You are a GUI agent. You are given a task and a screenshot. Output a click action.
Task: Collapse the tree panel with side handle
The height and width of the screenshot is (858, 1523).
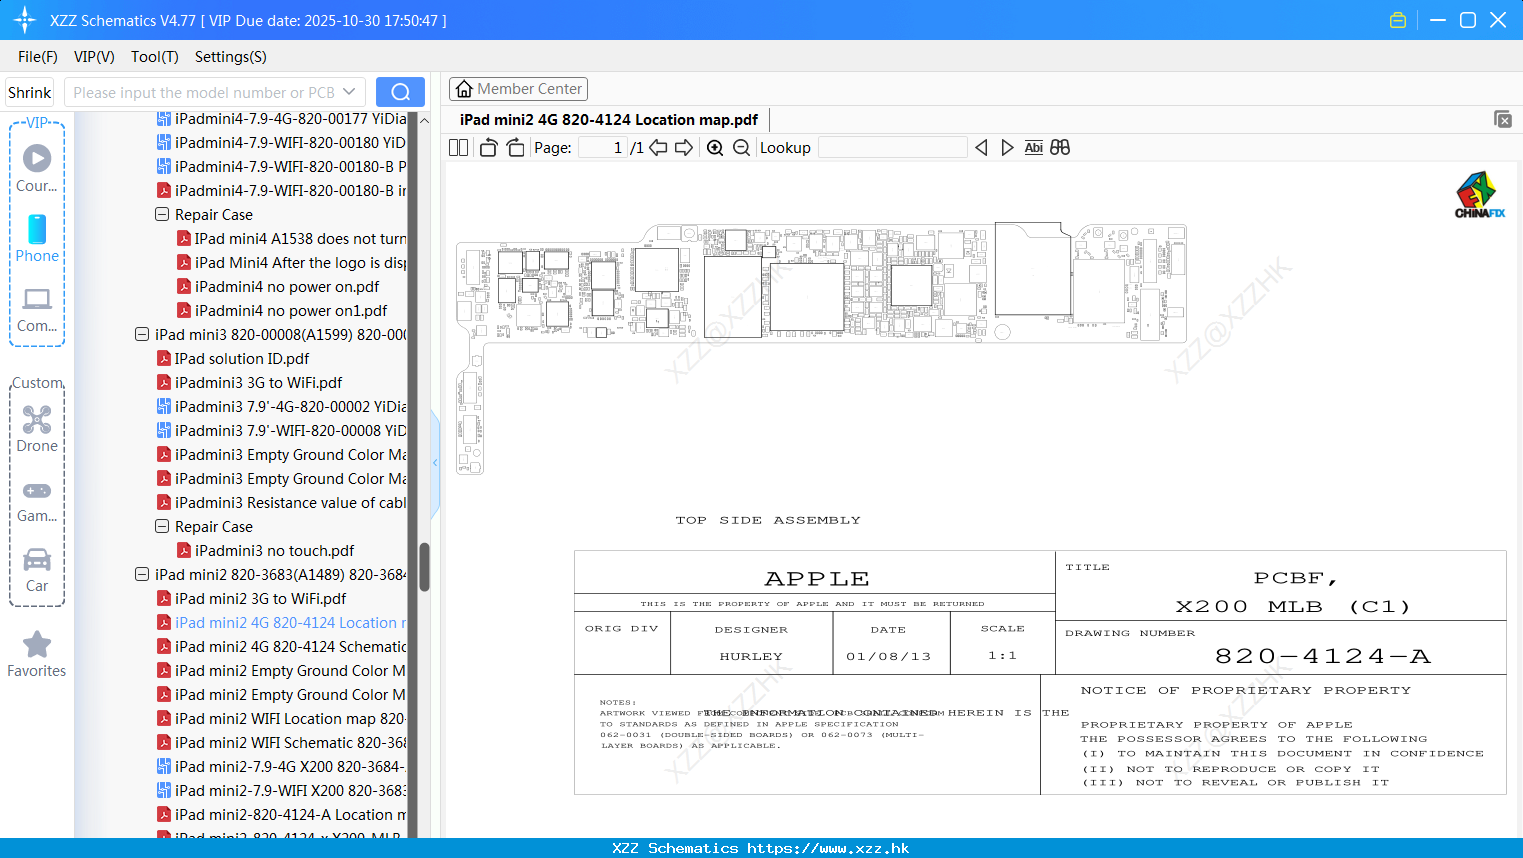pyautogui.click(x=435, y=463)
